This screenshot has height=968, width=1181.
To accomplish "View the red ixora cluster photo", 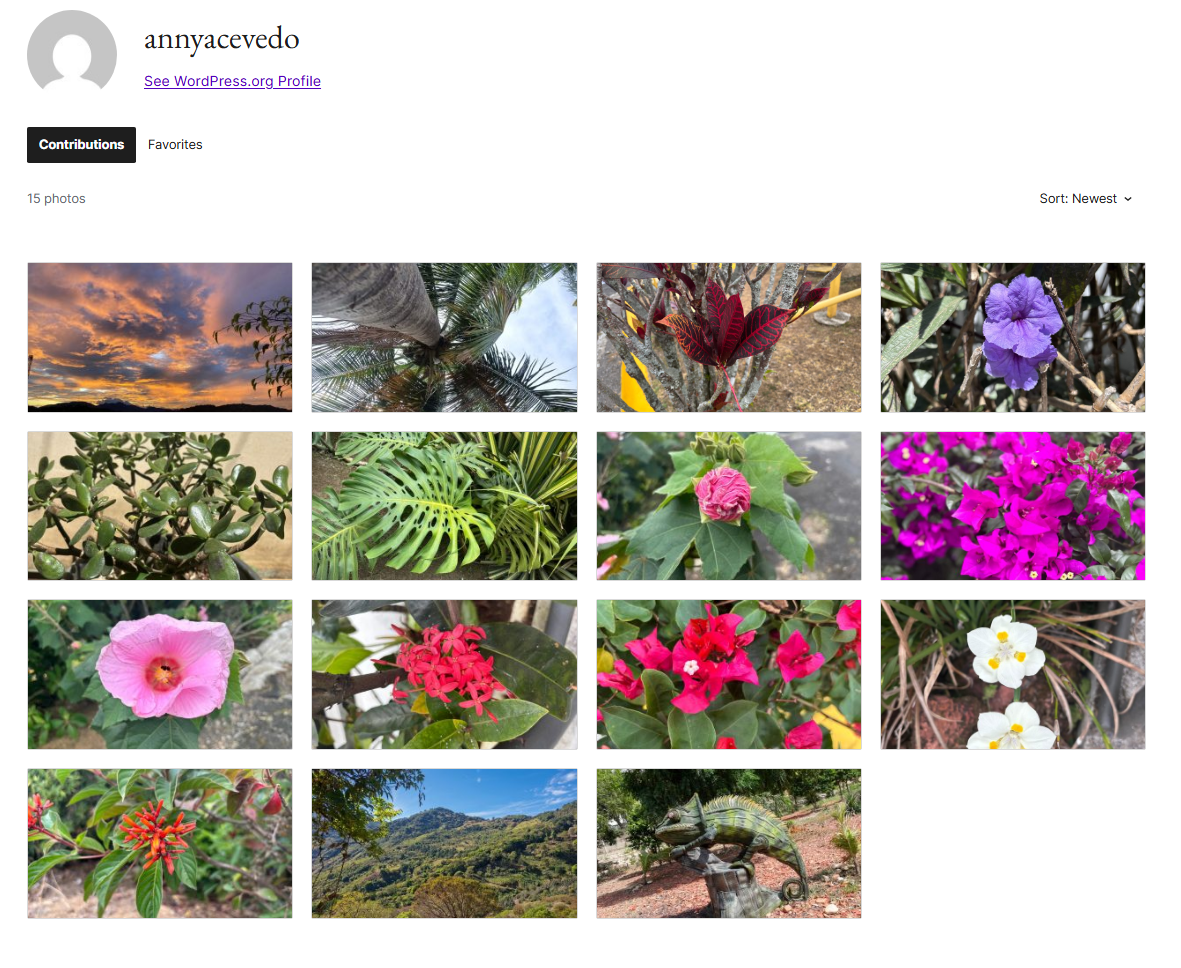I will pos(444,674).
